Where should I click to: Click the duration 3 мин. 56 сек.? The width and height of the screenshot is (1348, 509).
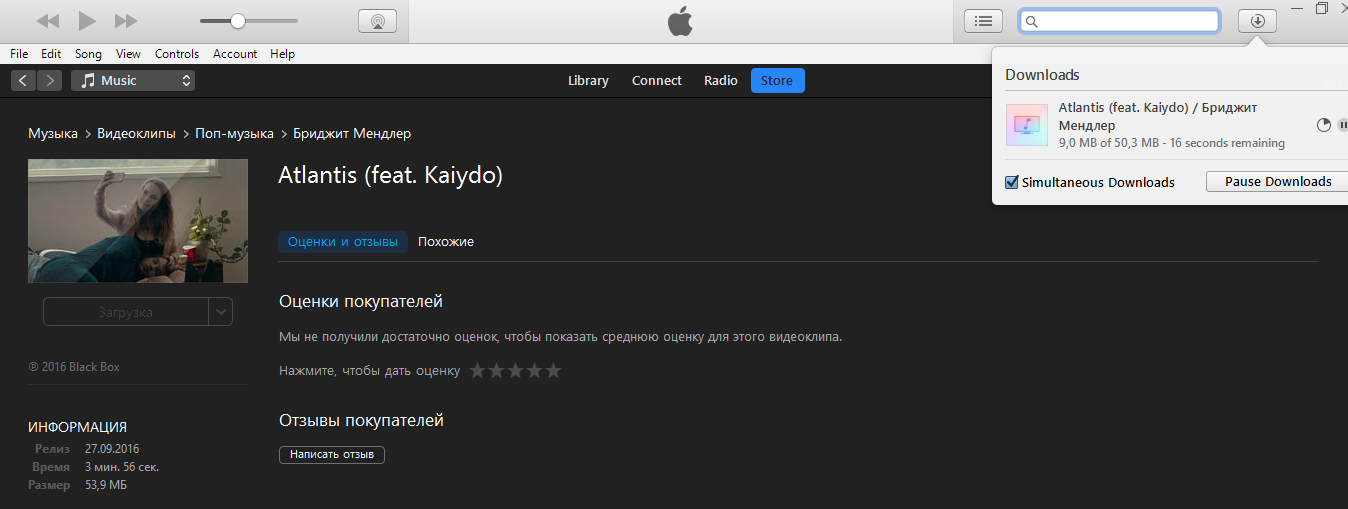pyautogui.click(x=122, y=467)
